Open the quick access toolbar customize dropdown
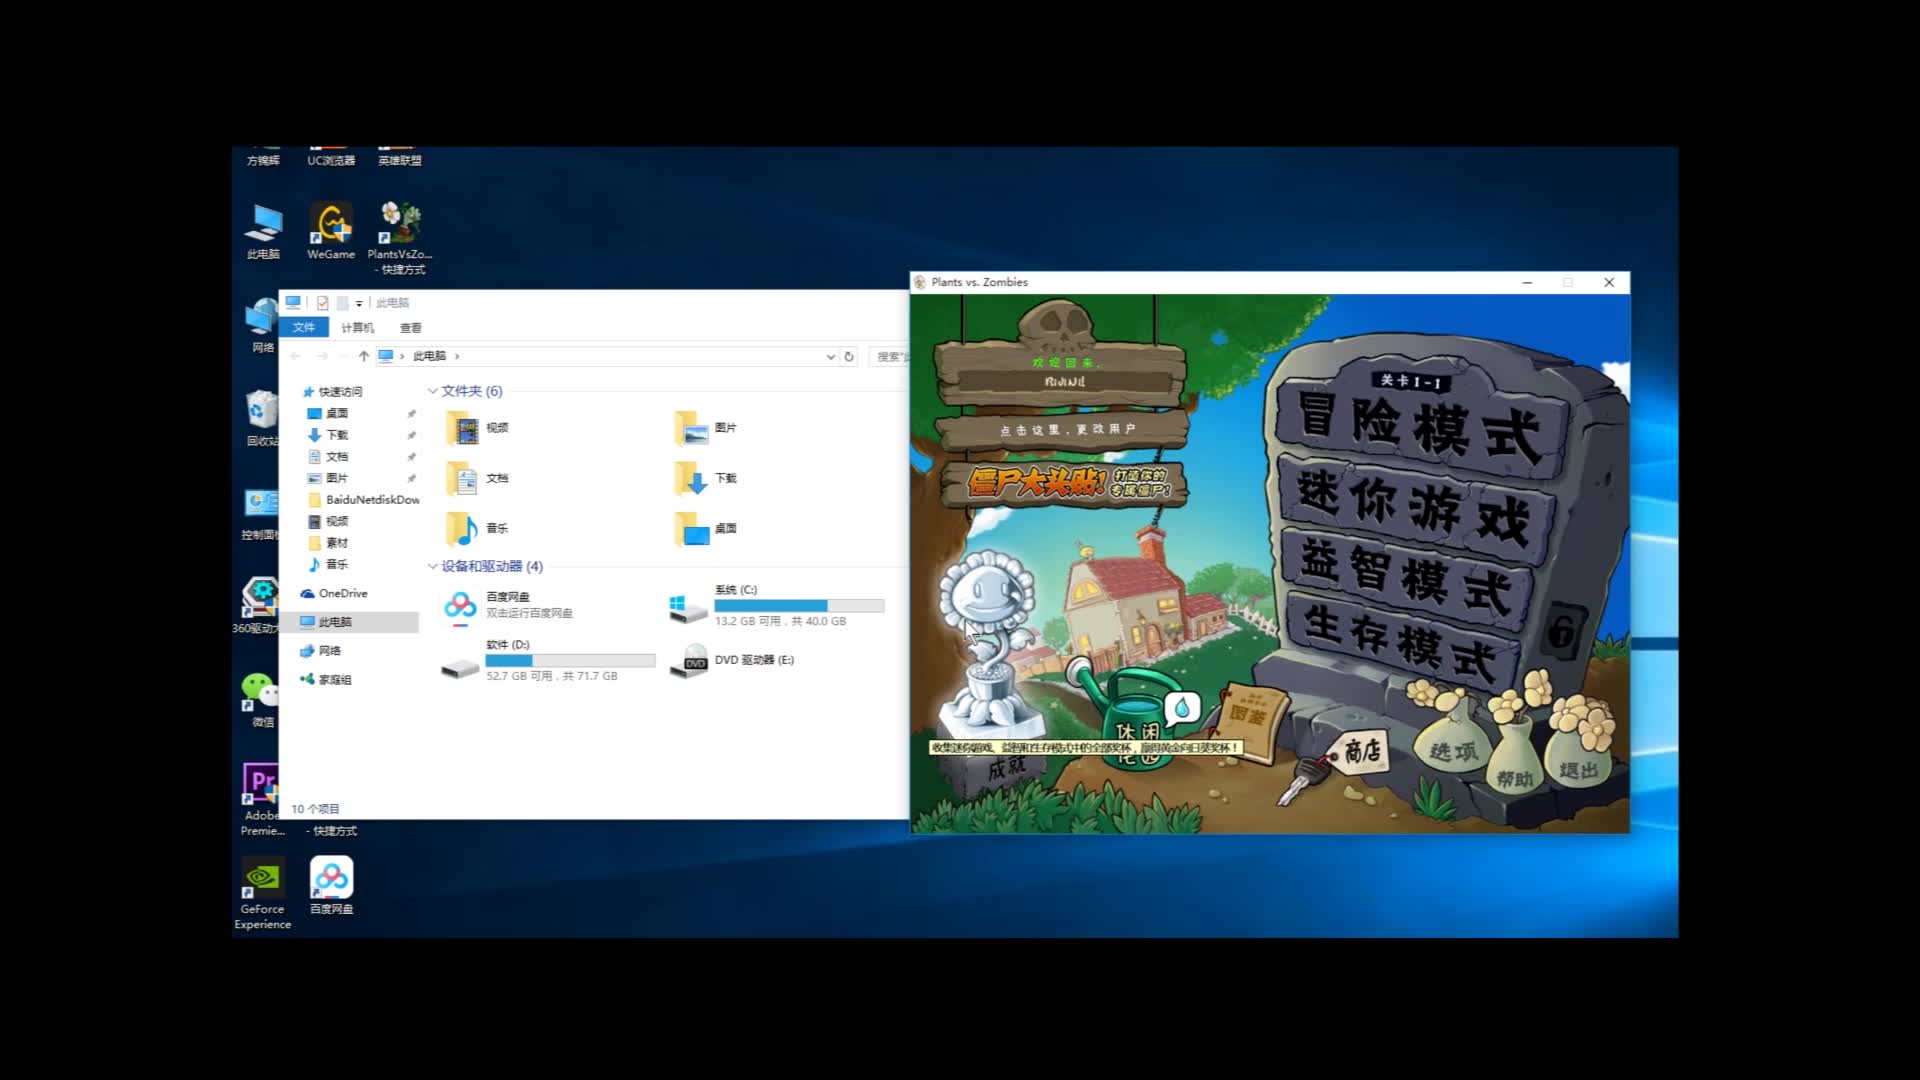This screenshot has height=1080, width=1920. 359,303
